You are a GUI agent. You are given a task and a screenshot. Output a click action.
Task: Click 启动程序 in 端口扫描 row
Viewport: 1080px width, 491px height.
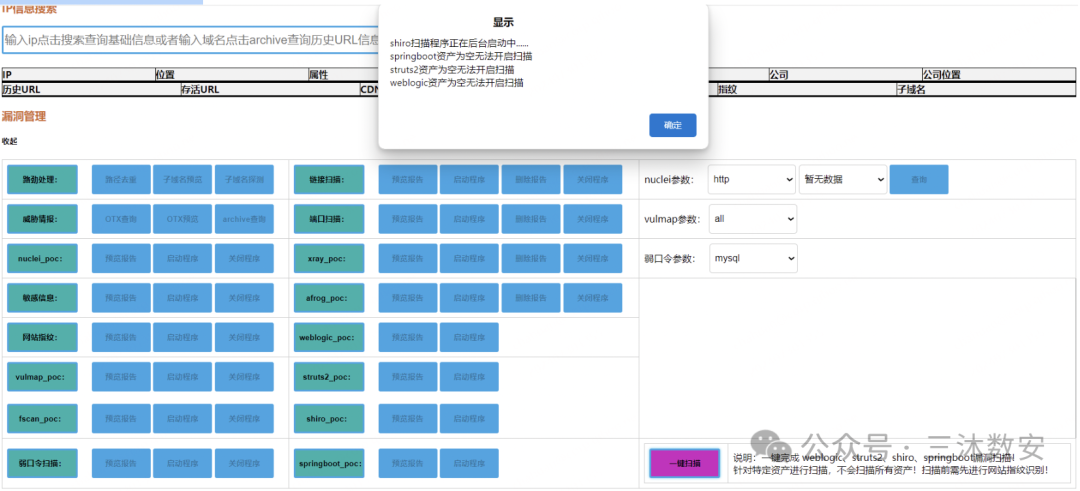pos(469,219)
